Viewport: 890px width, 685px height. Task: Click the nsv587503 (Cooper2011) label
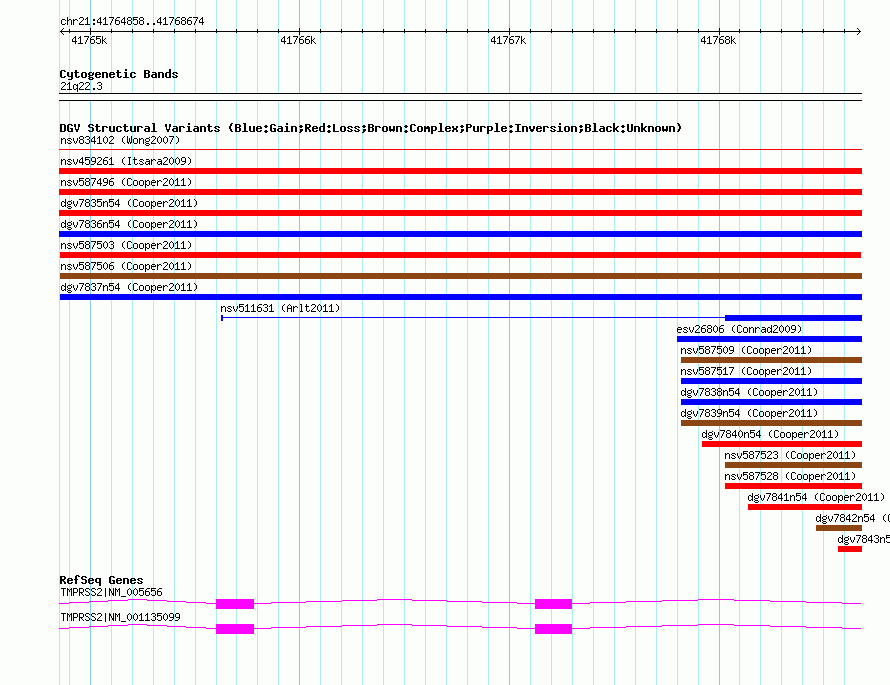(x=126, y=245)
